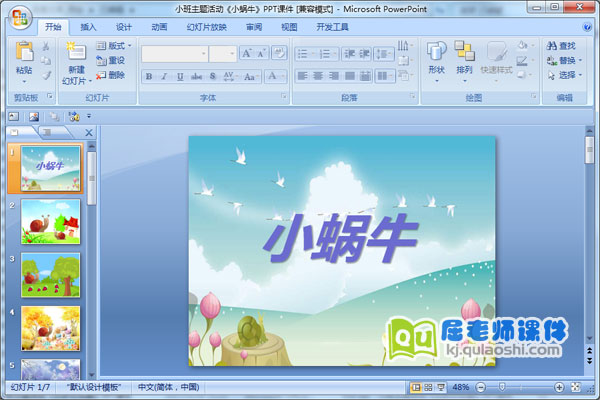
Task: Expand the Select (选择) dropdown
Action: 580,75
